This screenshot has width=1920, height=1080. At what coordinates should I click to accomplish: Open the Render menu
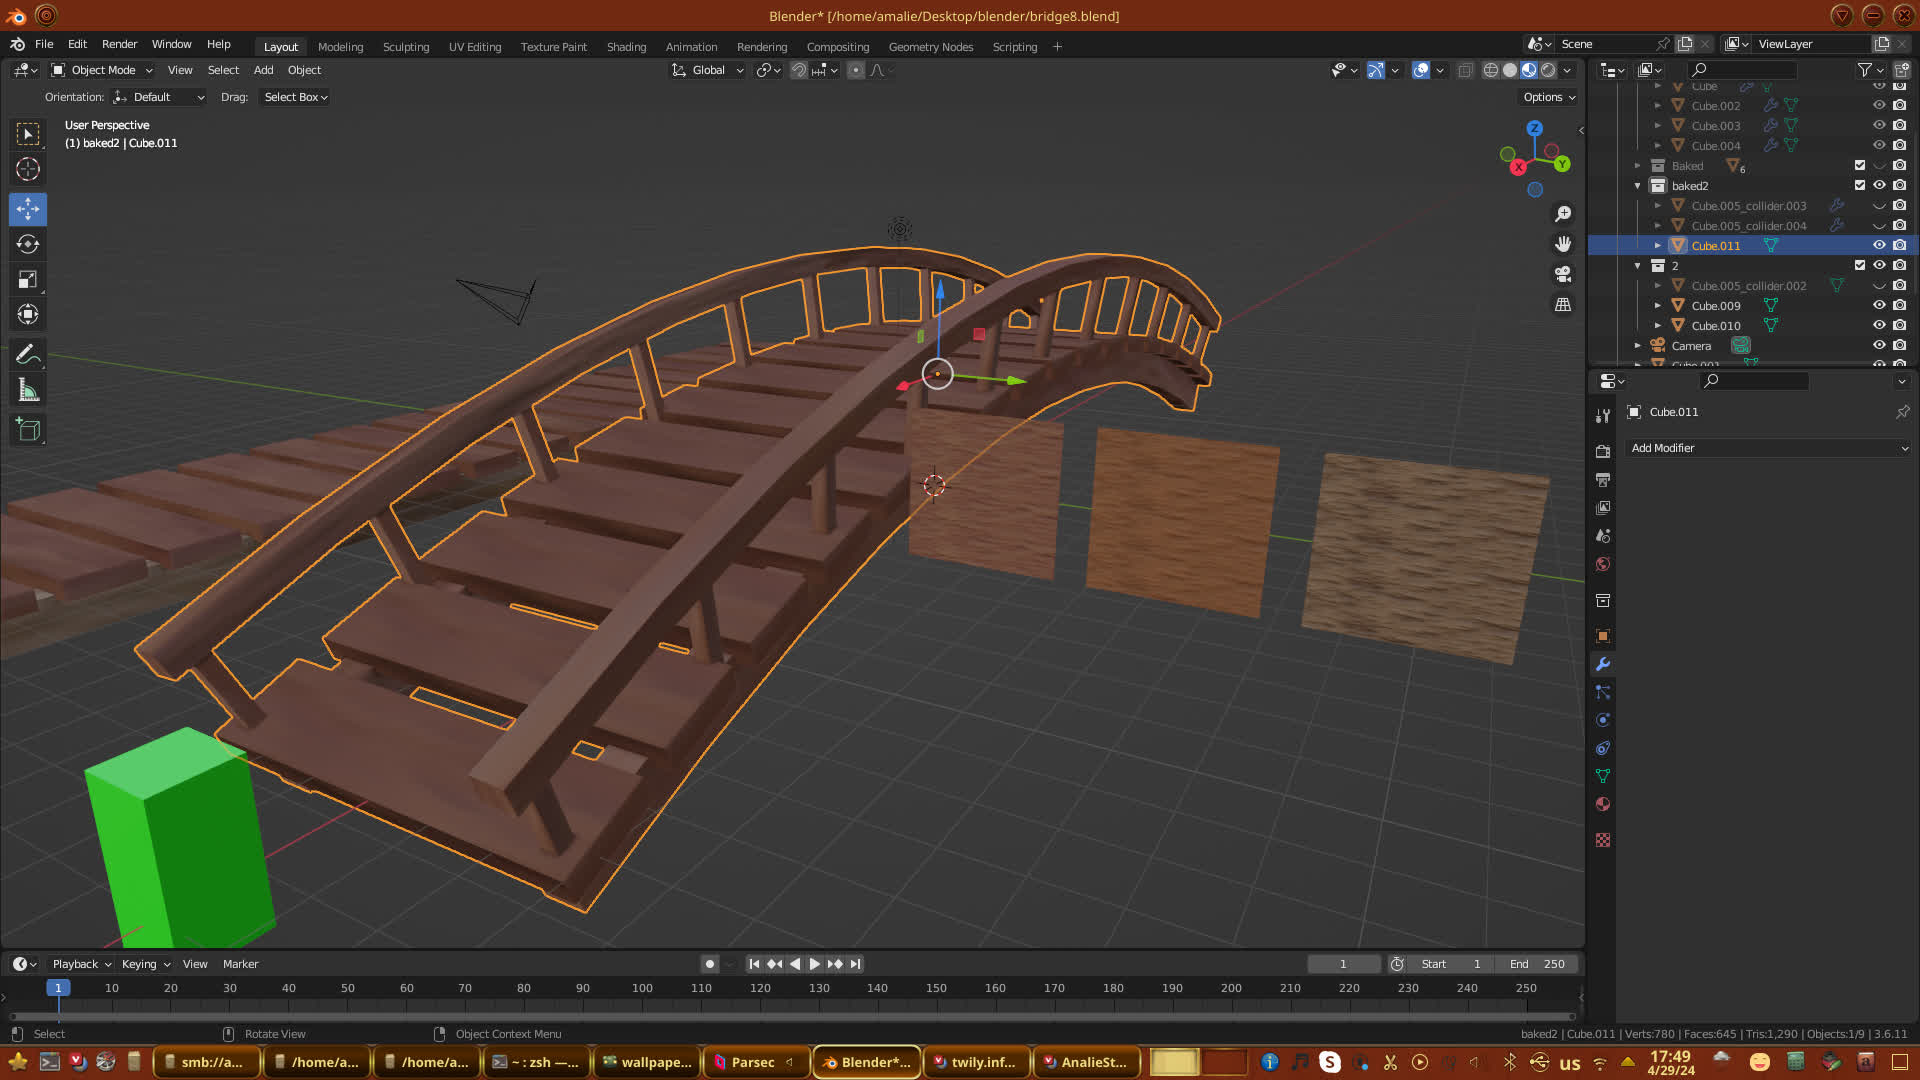point(119,44)
